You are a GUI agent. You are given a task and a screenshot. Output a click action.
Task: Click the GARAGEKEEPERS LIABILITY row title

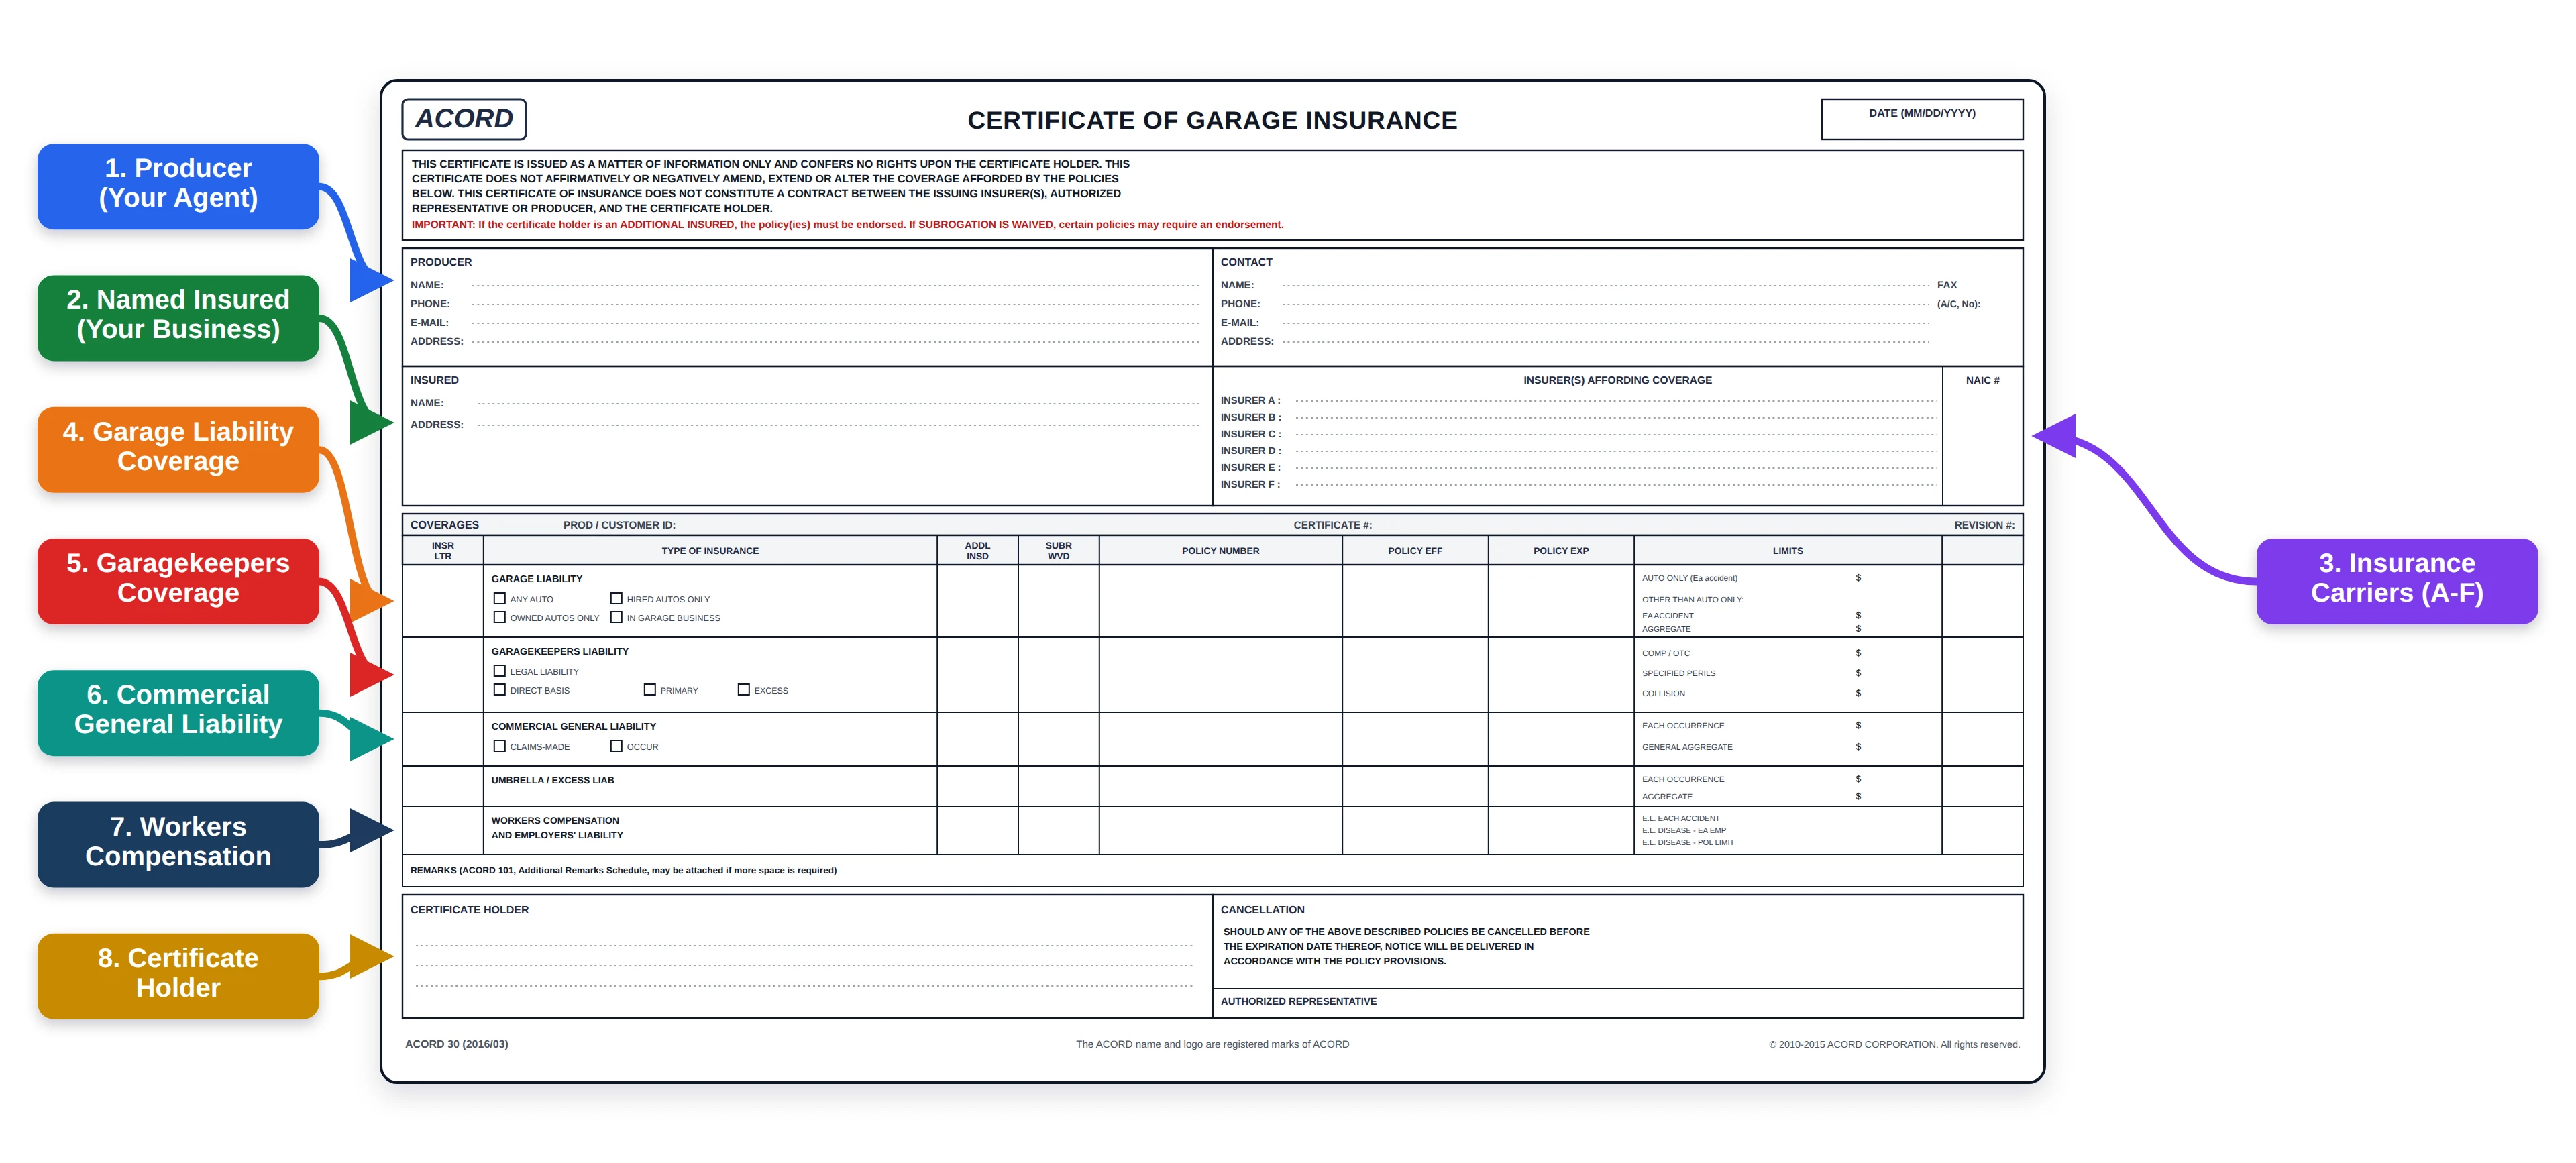pyautogui.click(x=560, y=651)
